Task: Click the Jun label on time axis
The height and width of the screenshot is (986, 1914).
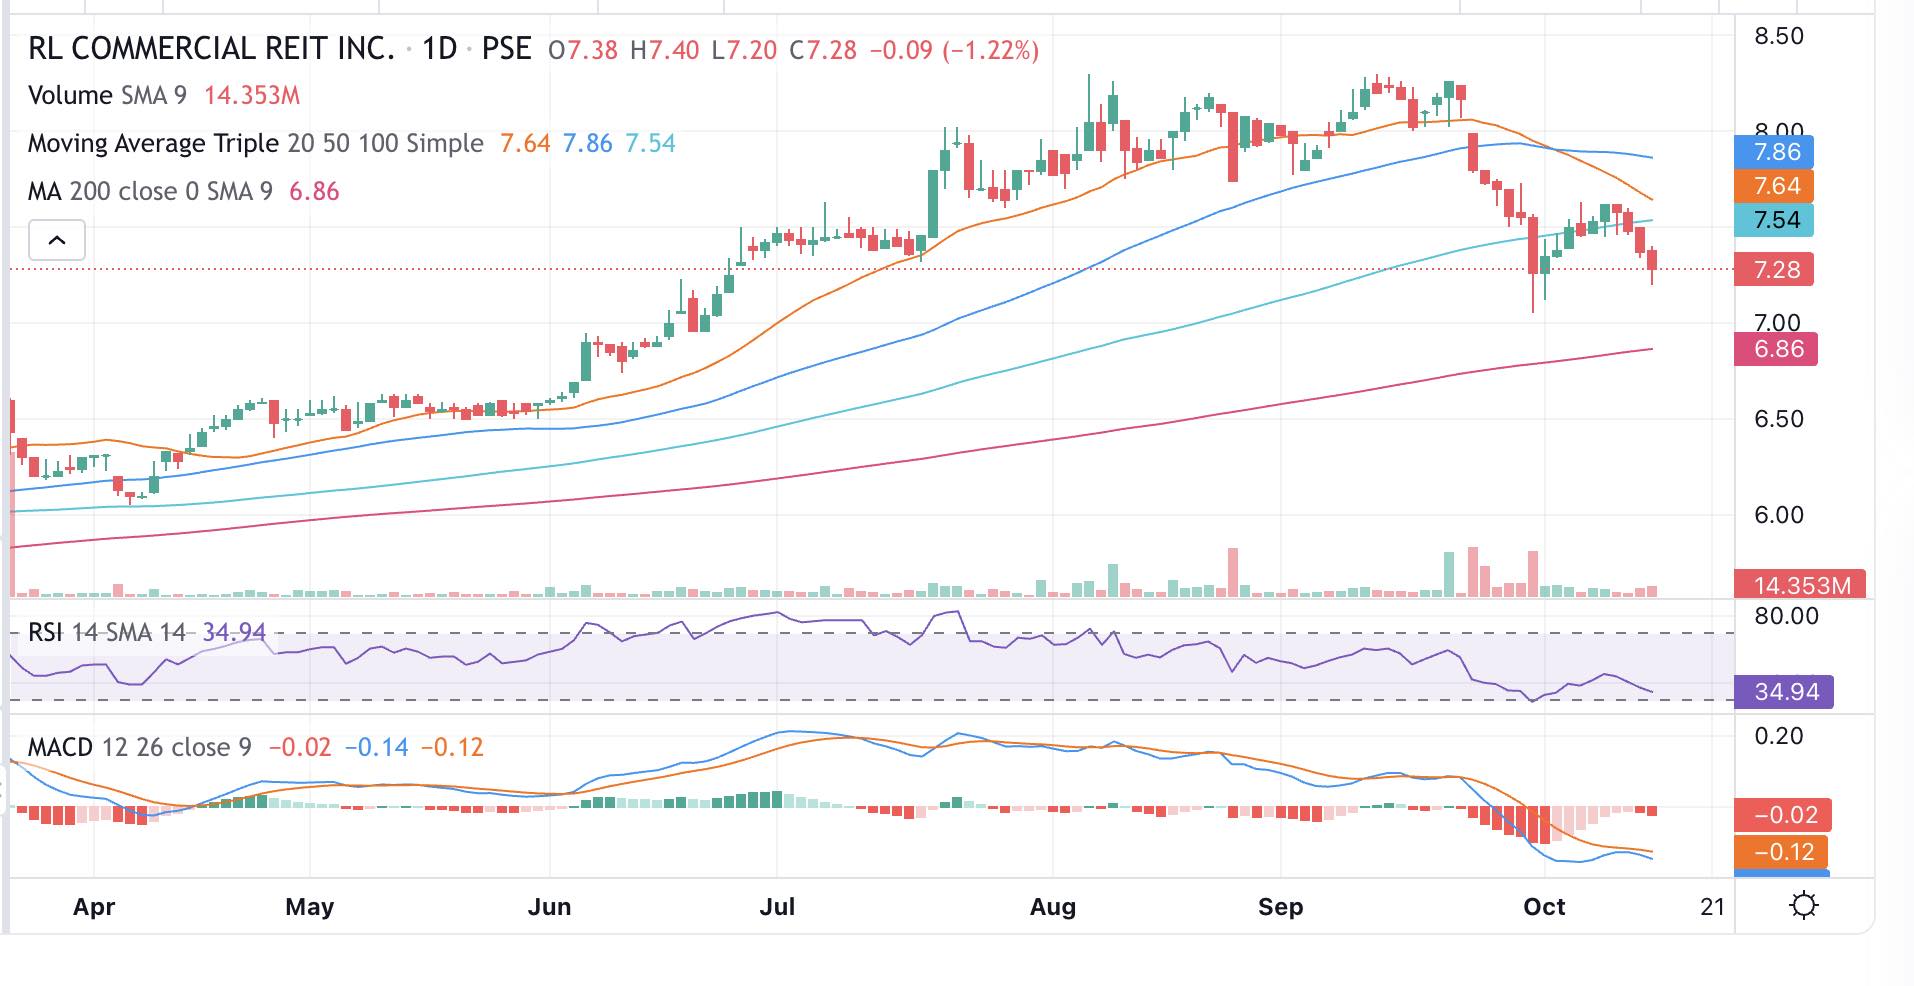Action: coord(549,907)
